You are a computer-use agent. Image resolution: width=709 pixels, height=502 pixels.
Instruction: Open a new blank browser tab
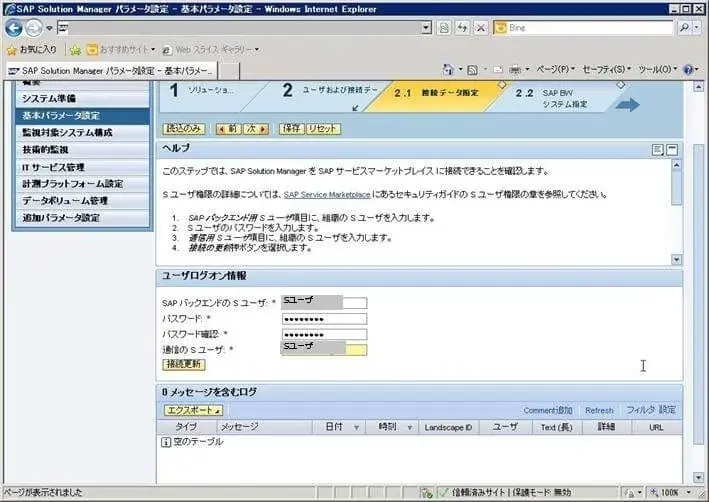(229, 71)
